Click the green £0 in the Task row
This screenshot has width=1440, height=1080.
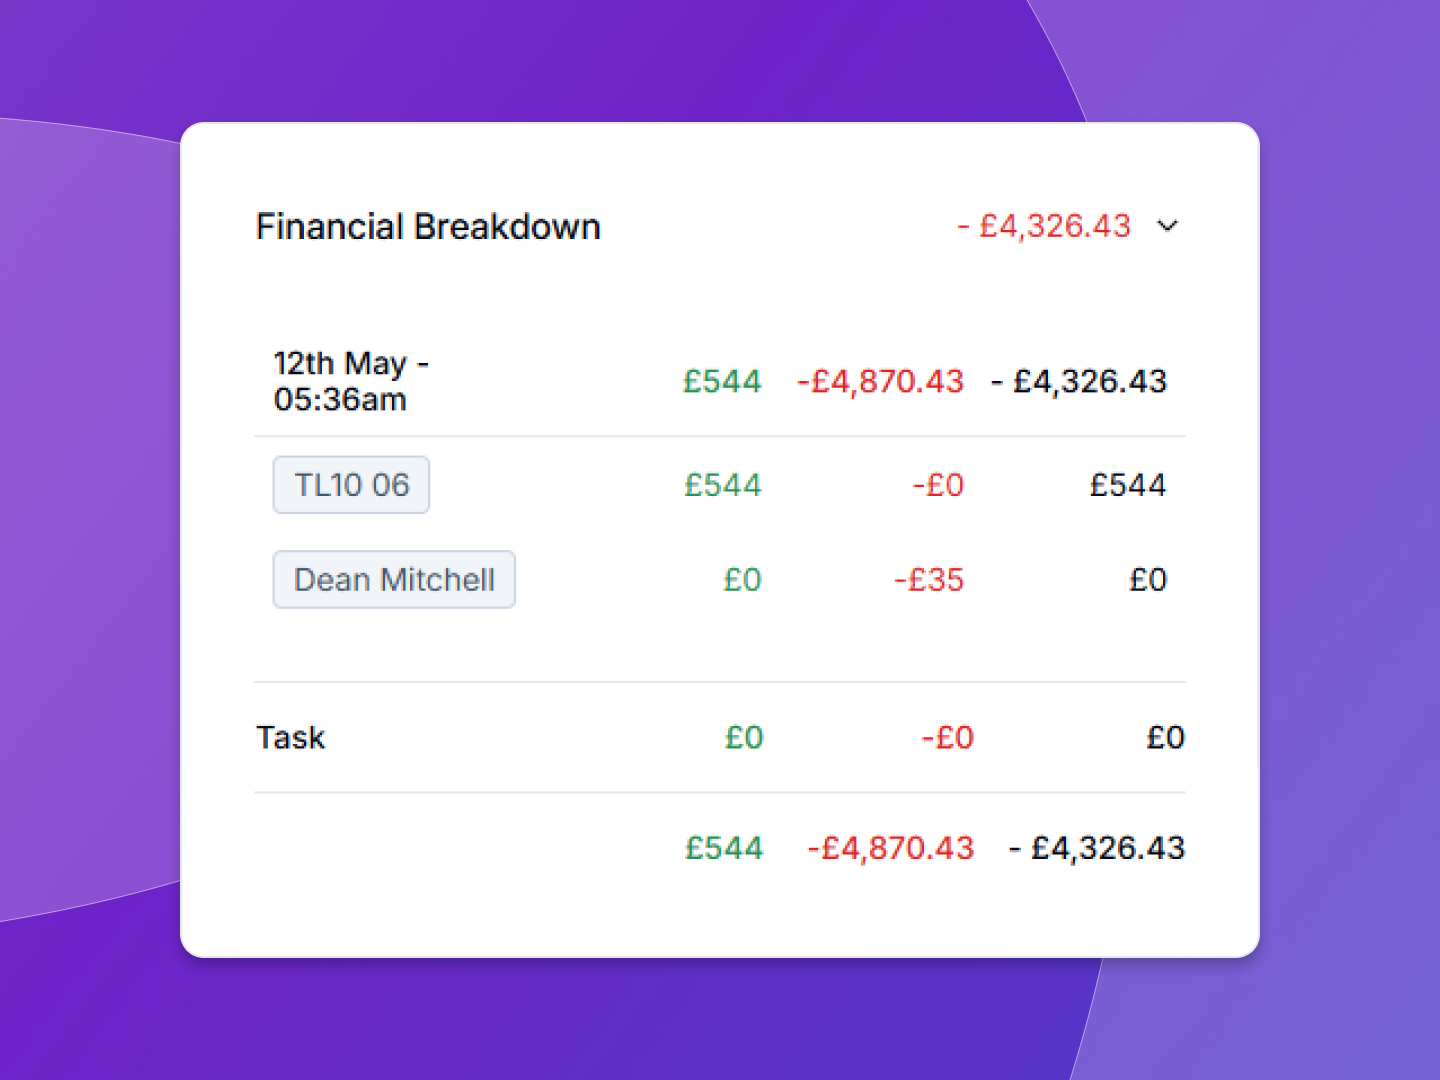pos(744,738)
